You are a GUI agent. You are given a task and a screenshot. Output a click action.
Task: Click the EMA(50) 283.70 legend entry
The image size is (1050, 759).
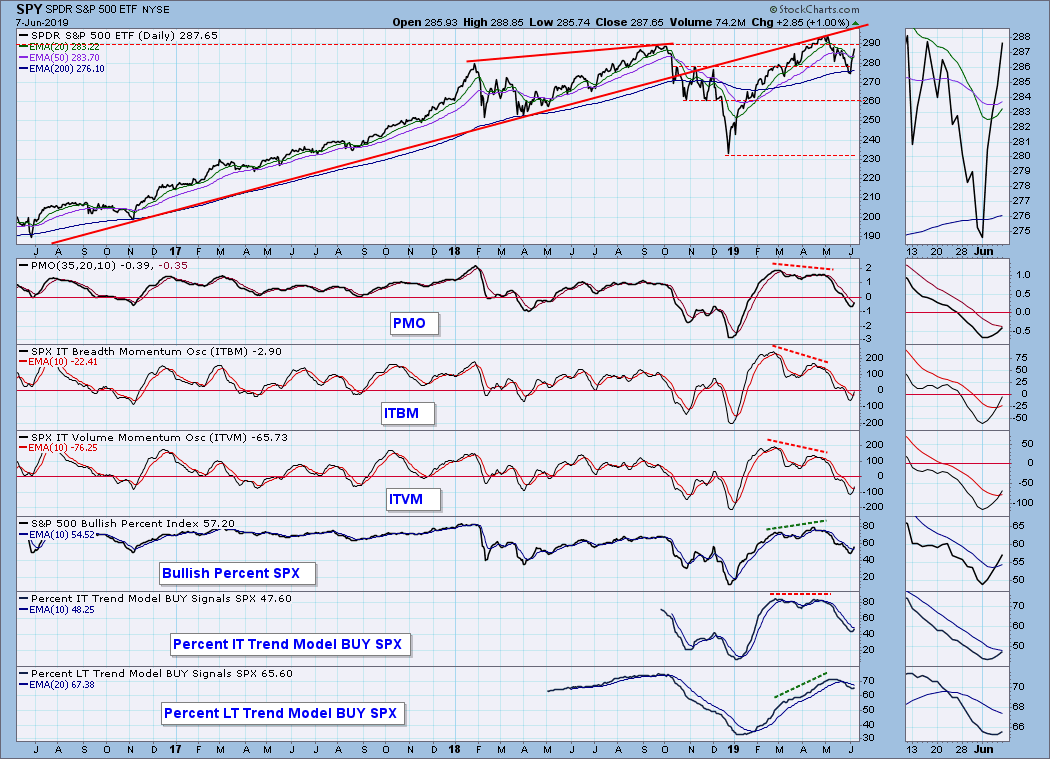[x=60, y=58]
